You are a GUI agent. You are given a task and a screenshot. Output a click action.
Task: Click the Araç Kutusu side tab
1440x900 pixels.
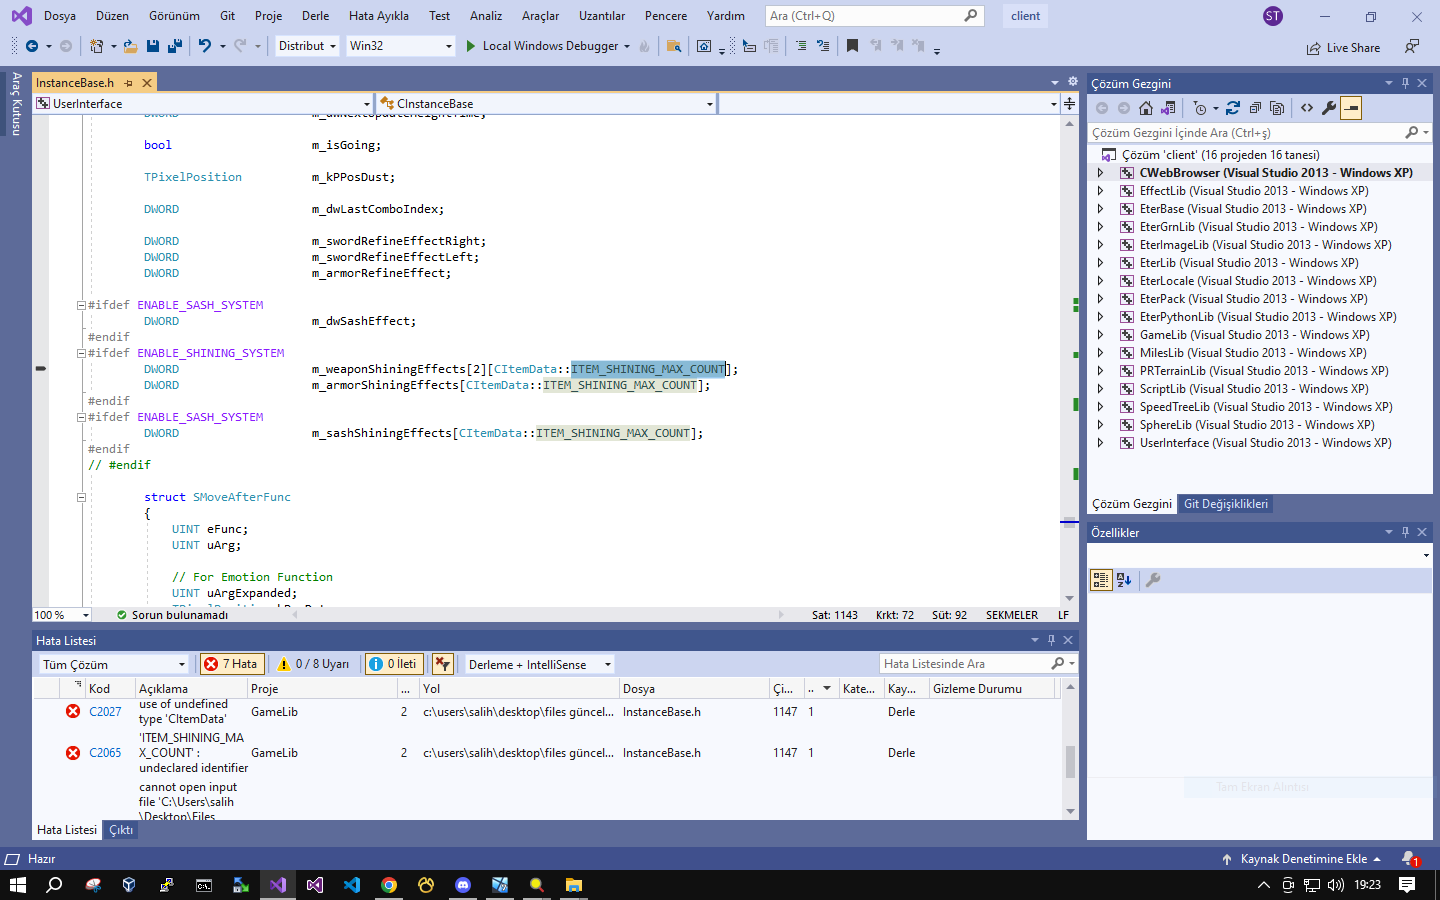pos(16,103)
